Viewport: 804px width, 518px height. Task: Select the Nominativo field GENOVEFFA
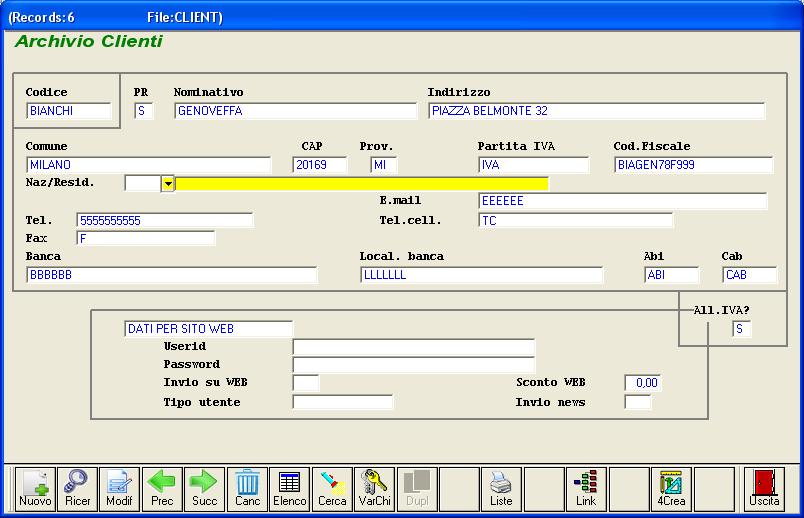coord(295,111)
